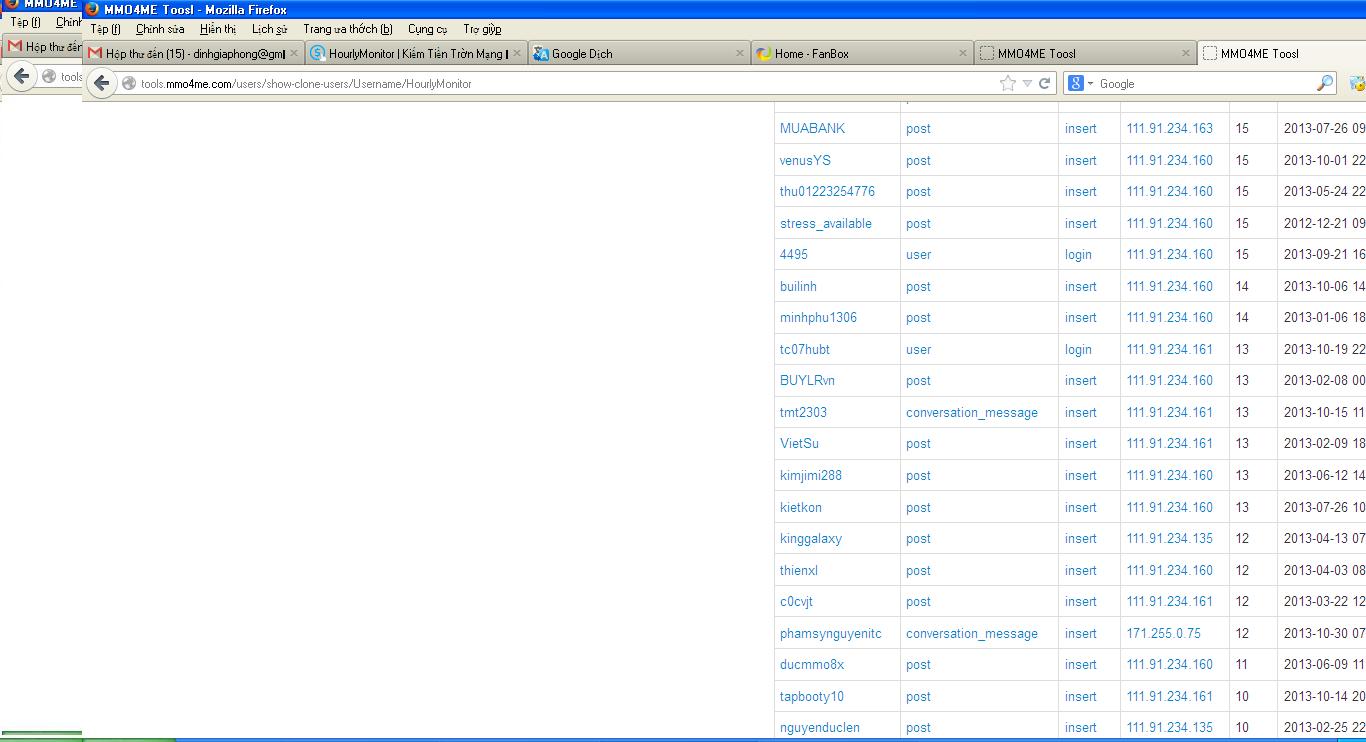Screen dimensions: 1366x742
Task: Click login action in 4495 row
Action: click(x=1078, y=254)
